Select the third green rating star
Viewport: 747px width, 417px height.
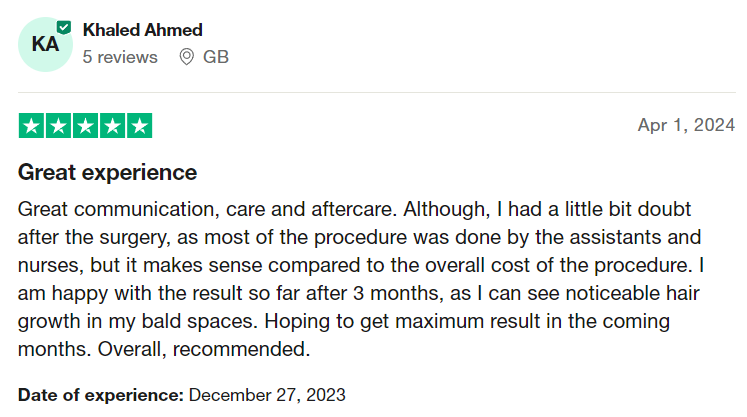coord(85,126)
